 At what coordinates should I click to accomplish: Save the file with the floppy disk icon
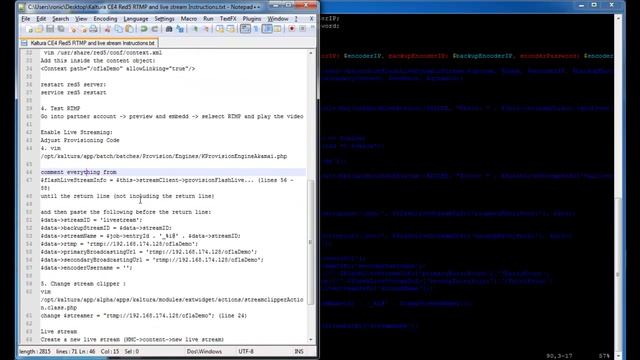(x=50, y=29)
